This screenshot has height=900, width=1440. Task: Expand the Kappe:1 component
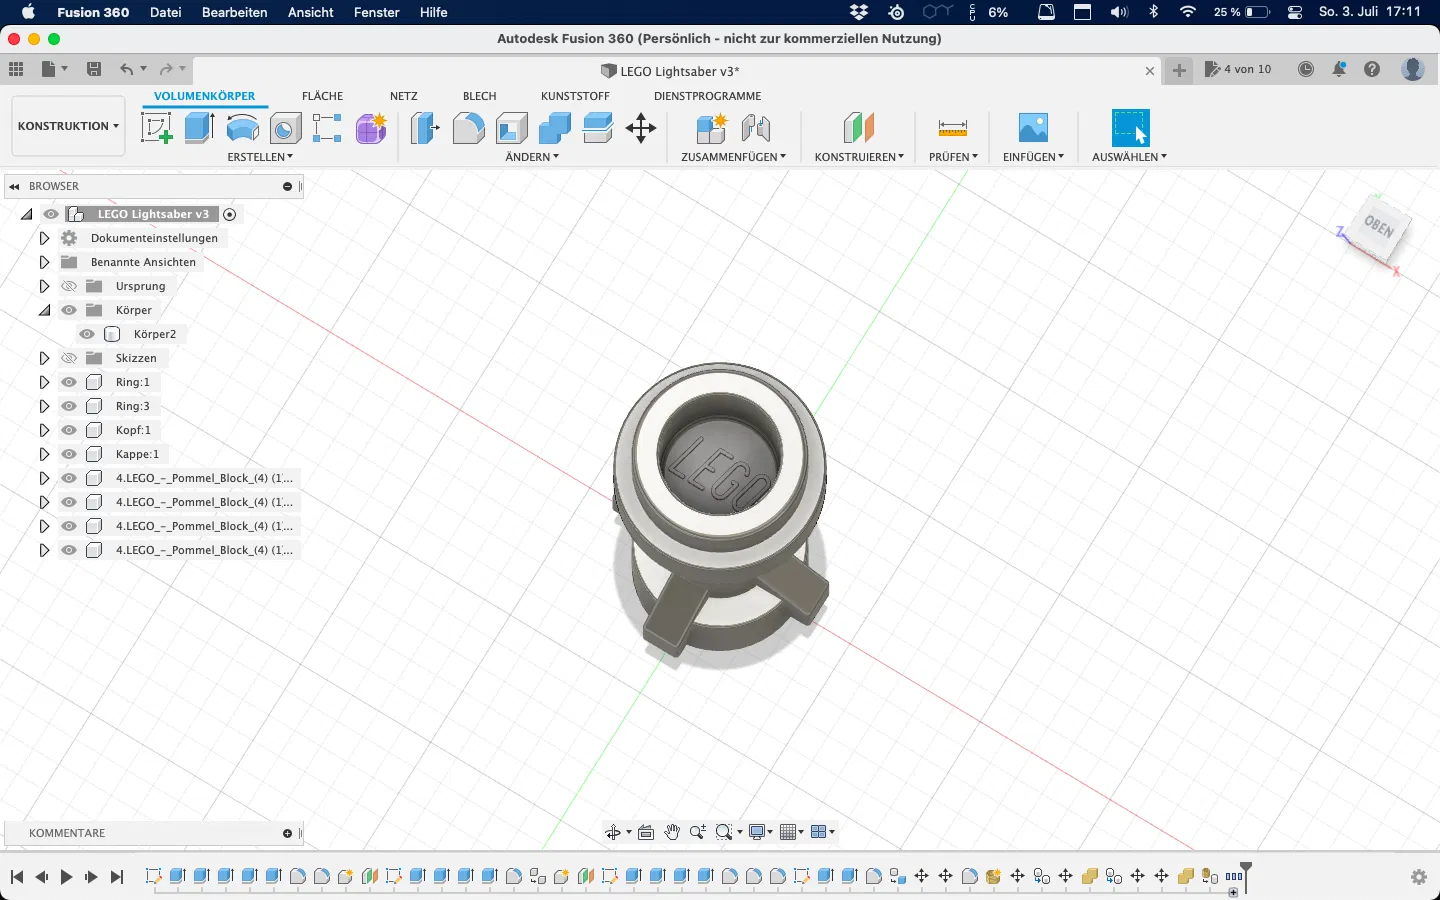pos(44,454)
